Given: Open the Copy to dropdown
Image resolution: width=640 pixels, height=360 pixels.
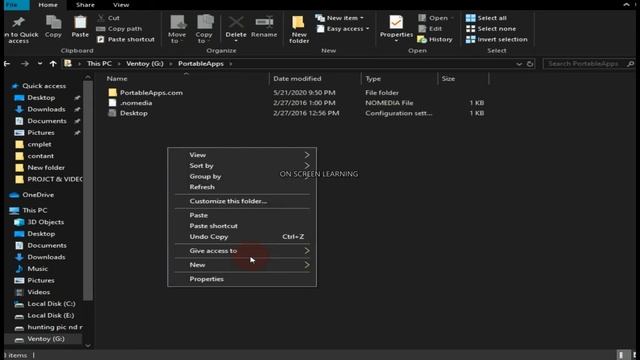Looking at the screenshot, I should (x=204, y=29).
